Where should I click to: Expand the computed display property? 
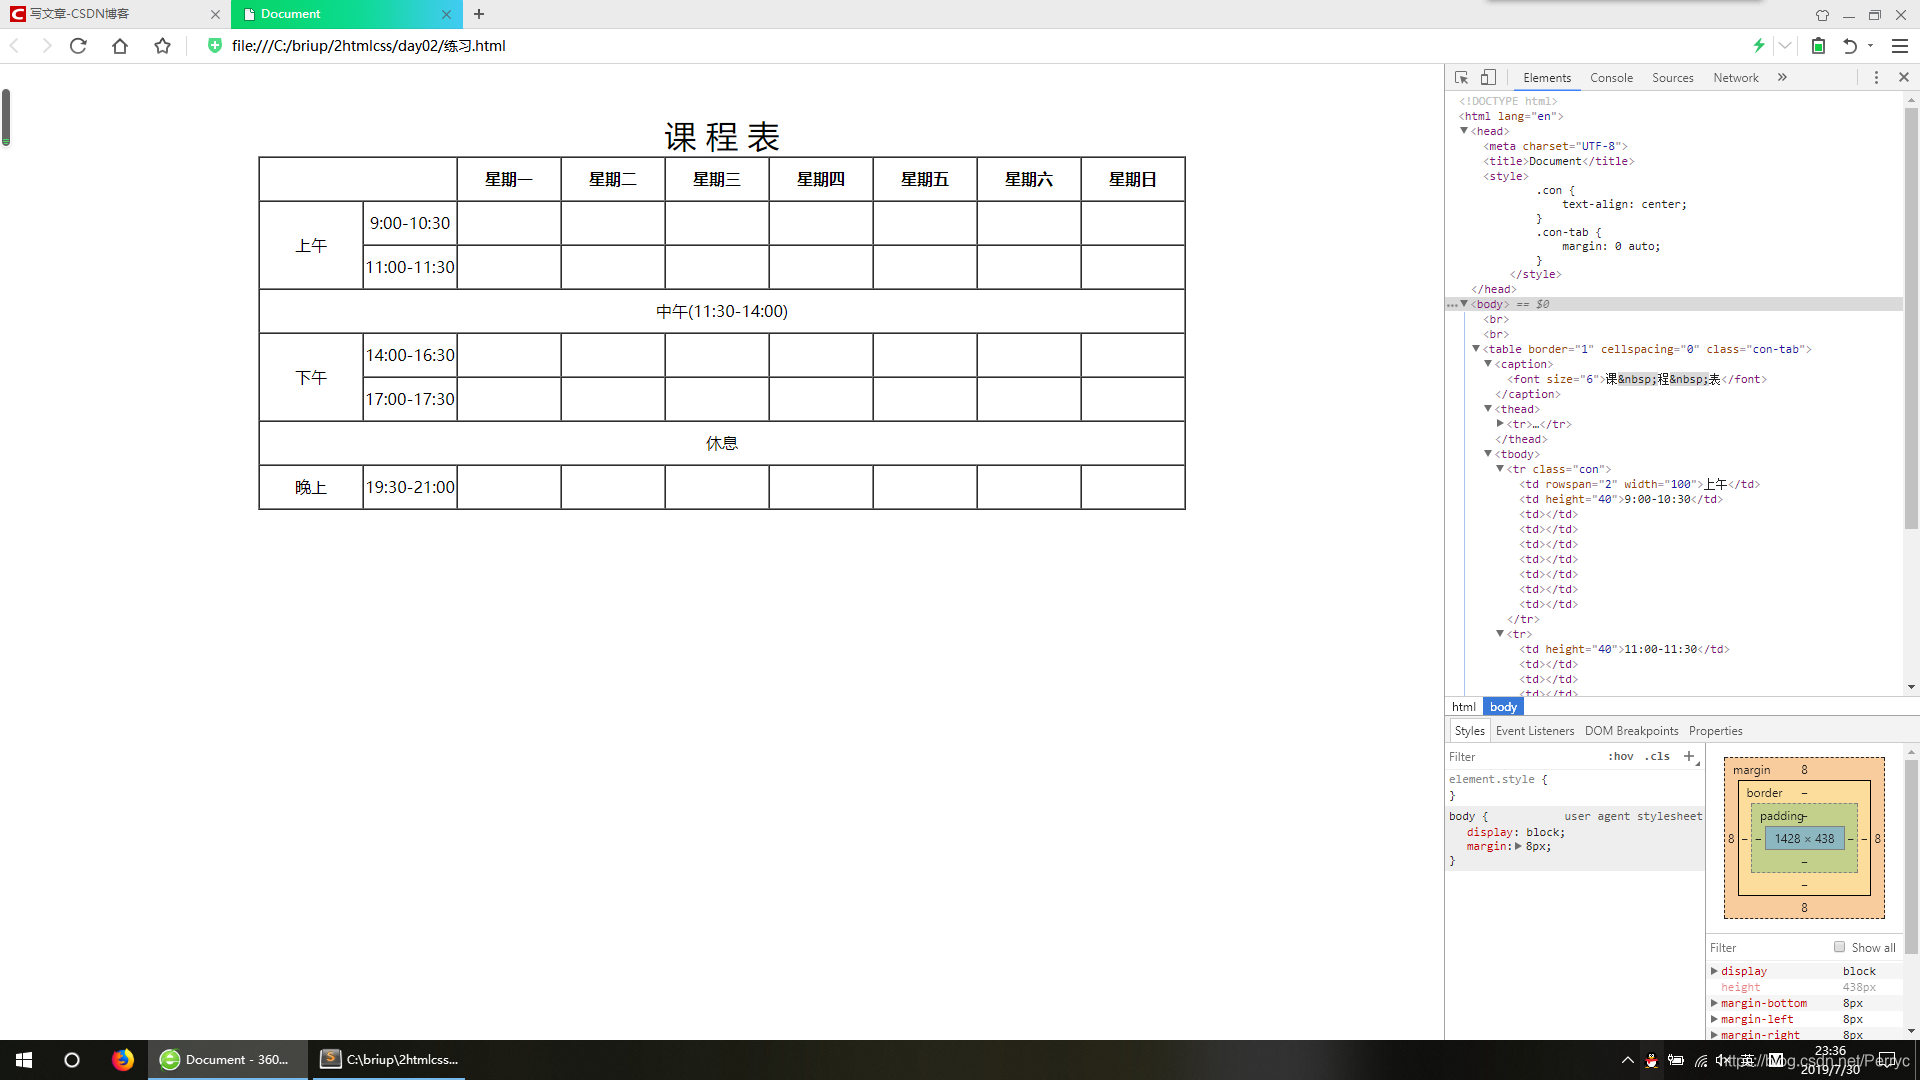pyautogui.click(x=1714, y=971)
